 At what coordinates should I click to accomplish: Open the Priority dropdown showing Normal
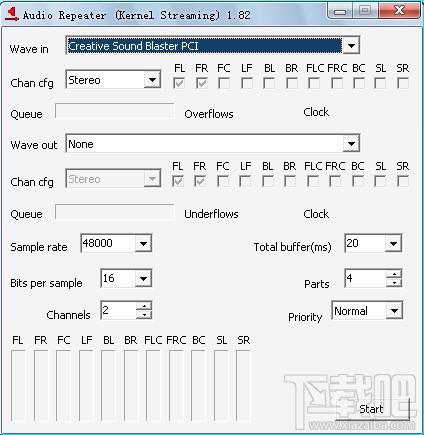[x=394, y=311]
